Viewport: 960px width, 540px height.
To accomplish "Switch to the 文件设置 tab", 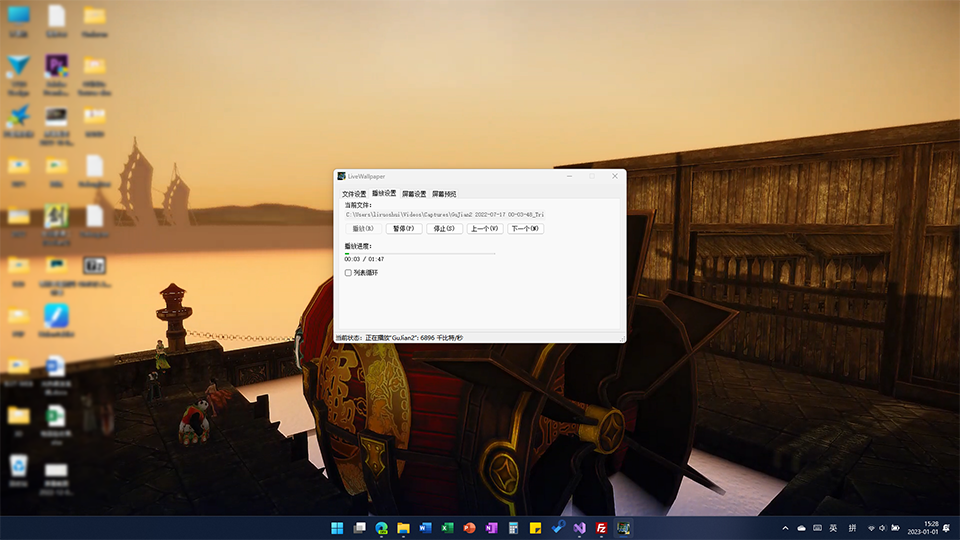I will click(x=354, y=194).
